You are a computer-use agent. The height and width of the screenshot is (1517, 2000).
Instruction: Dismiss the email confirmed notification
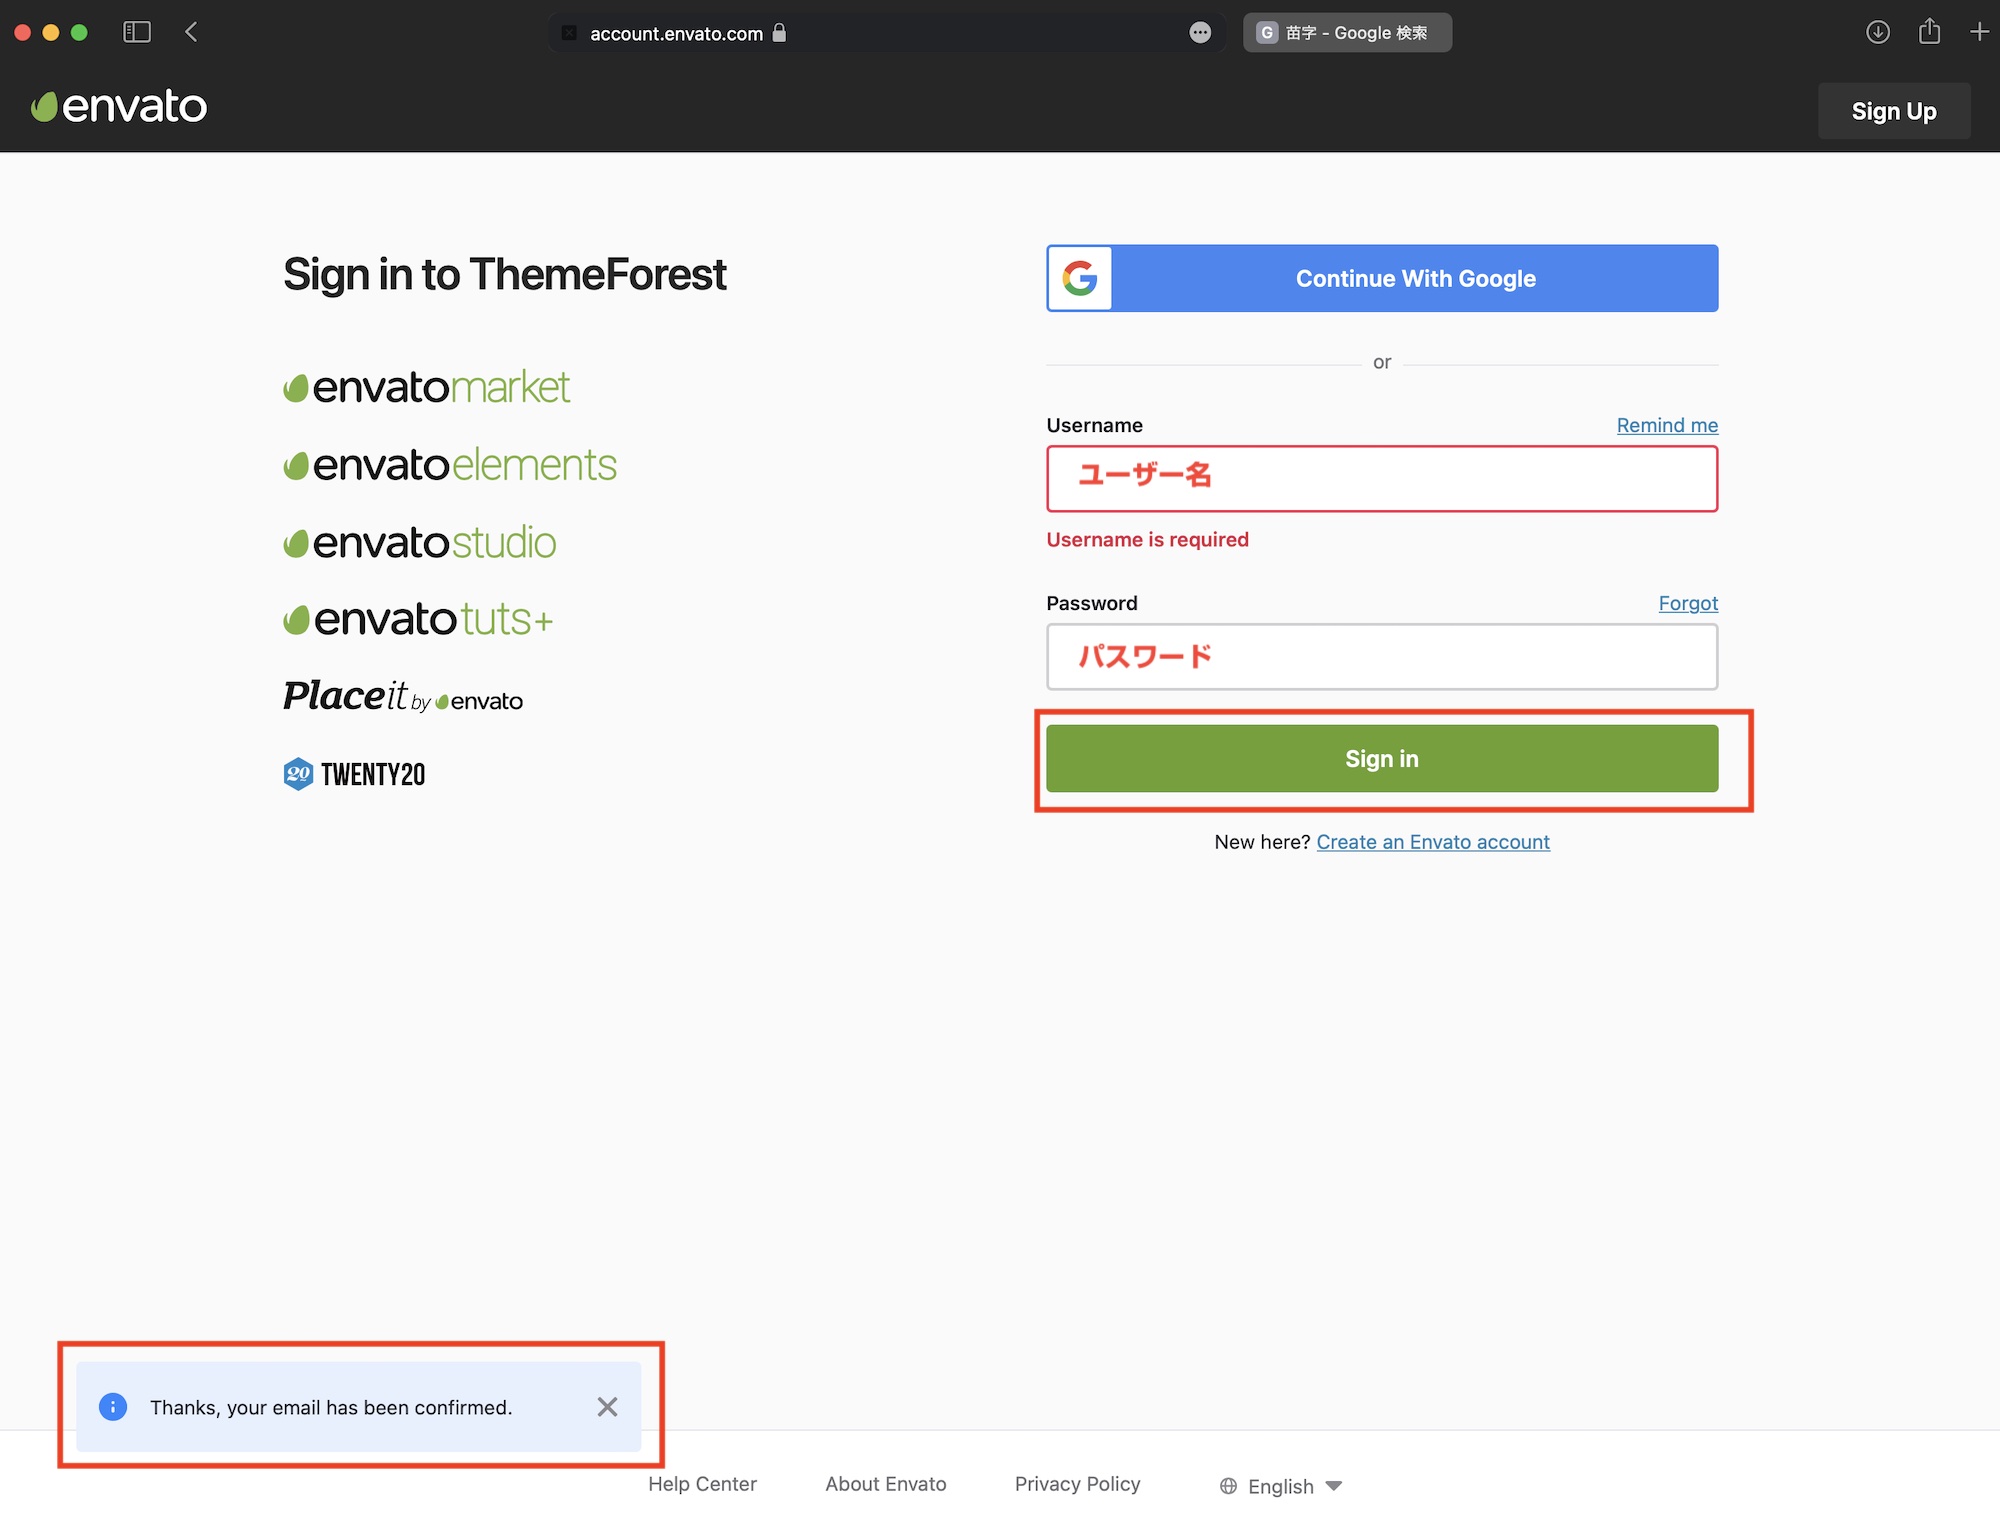pyautogui.click(x=607, y=1407)
